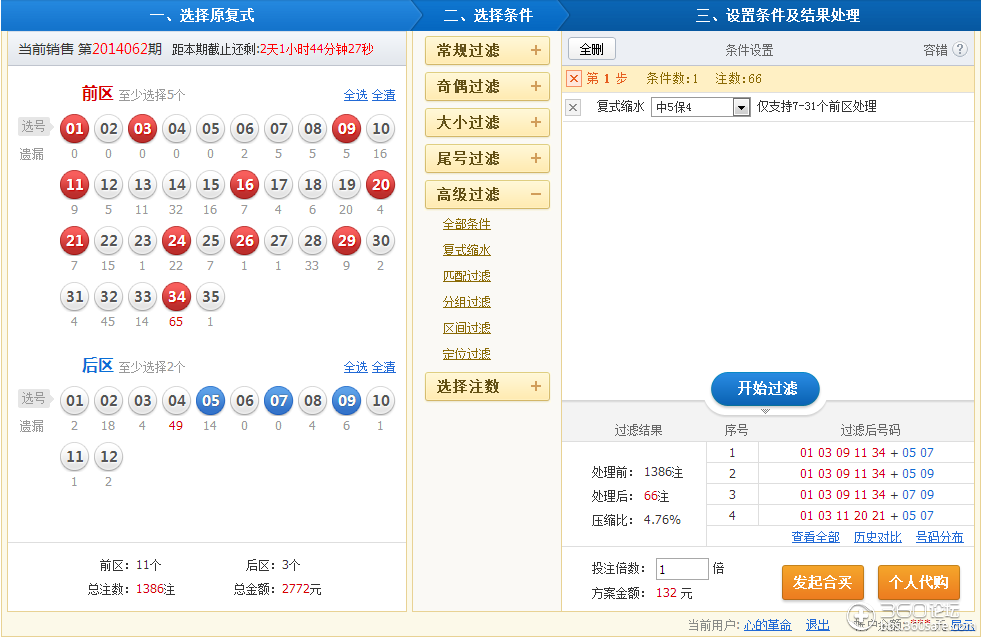Toggle front-zone ball 34 off
This screenshot has width=982, height=637.
pyautogui.click(x=177, y=297)
